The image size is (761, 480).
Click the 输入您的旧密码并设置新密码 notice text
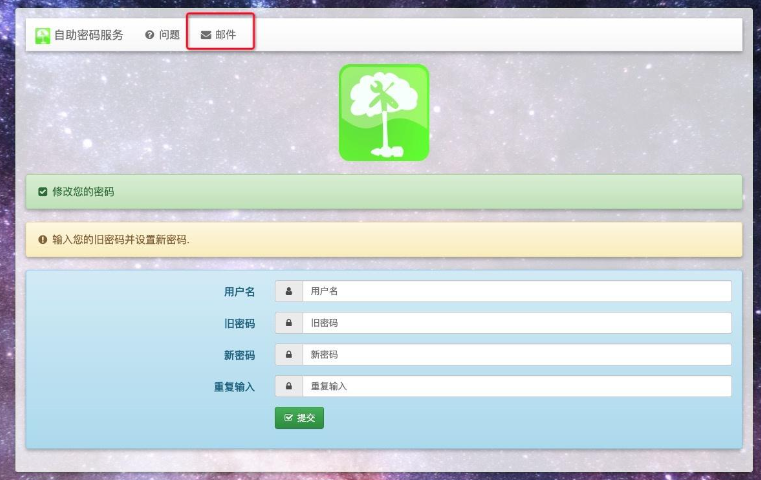(x=121, y=240)
